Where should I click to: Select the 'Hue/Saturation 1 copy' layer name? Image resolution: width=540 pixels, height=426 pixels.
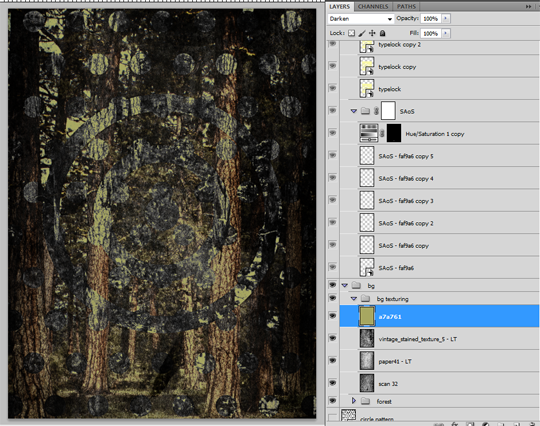pos(435,134)
